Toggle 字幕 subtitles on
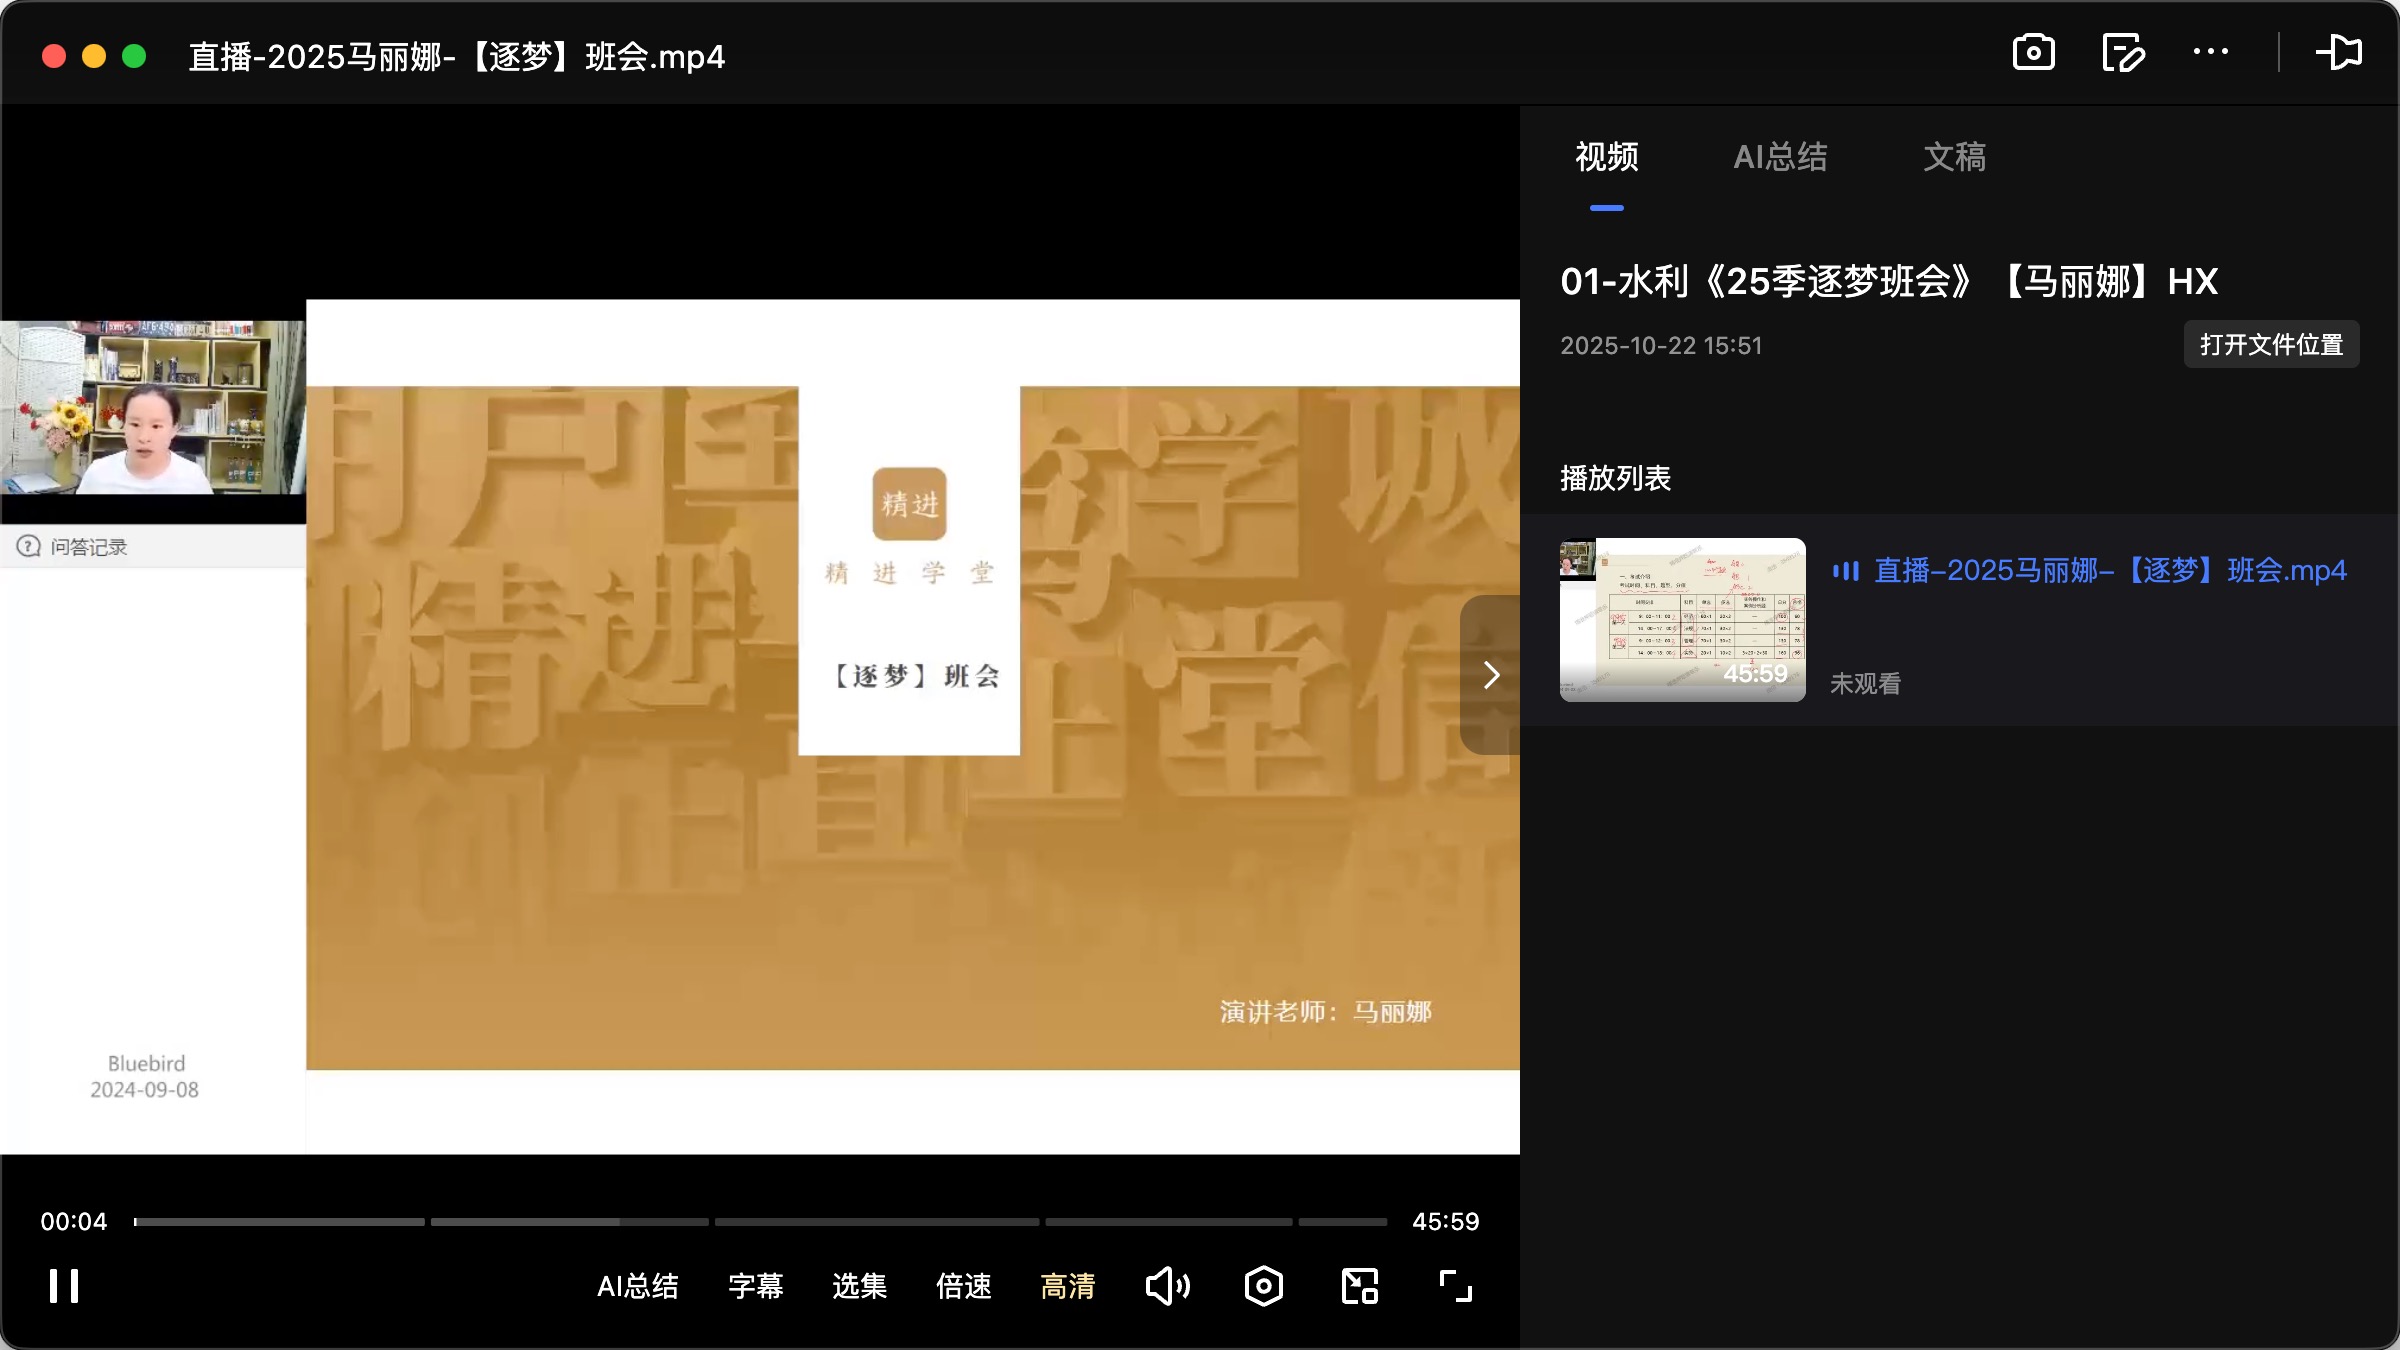Screen dimensions: 2400x1350 [x=755, y=1286]
